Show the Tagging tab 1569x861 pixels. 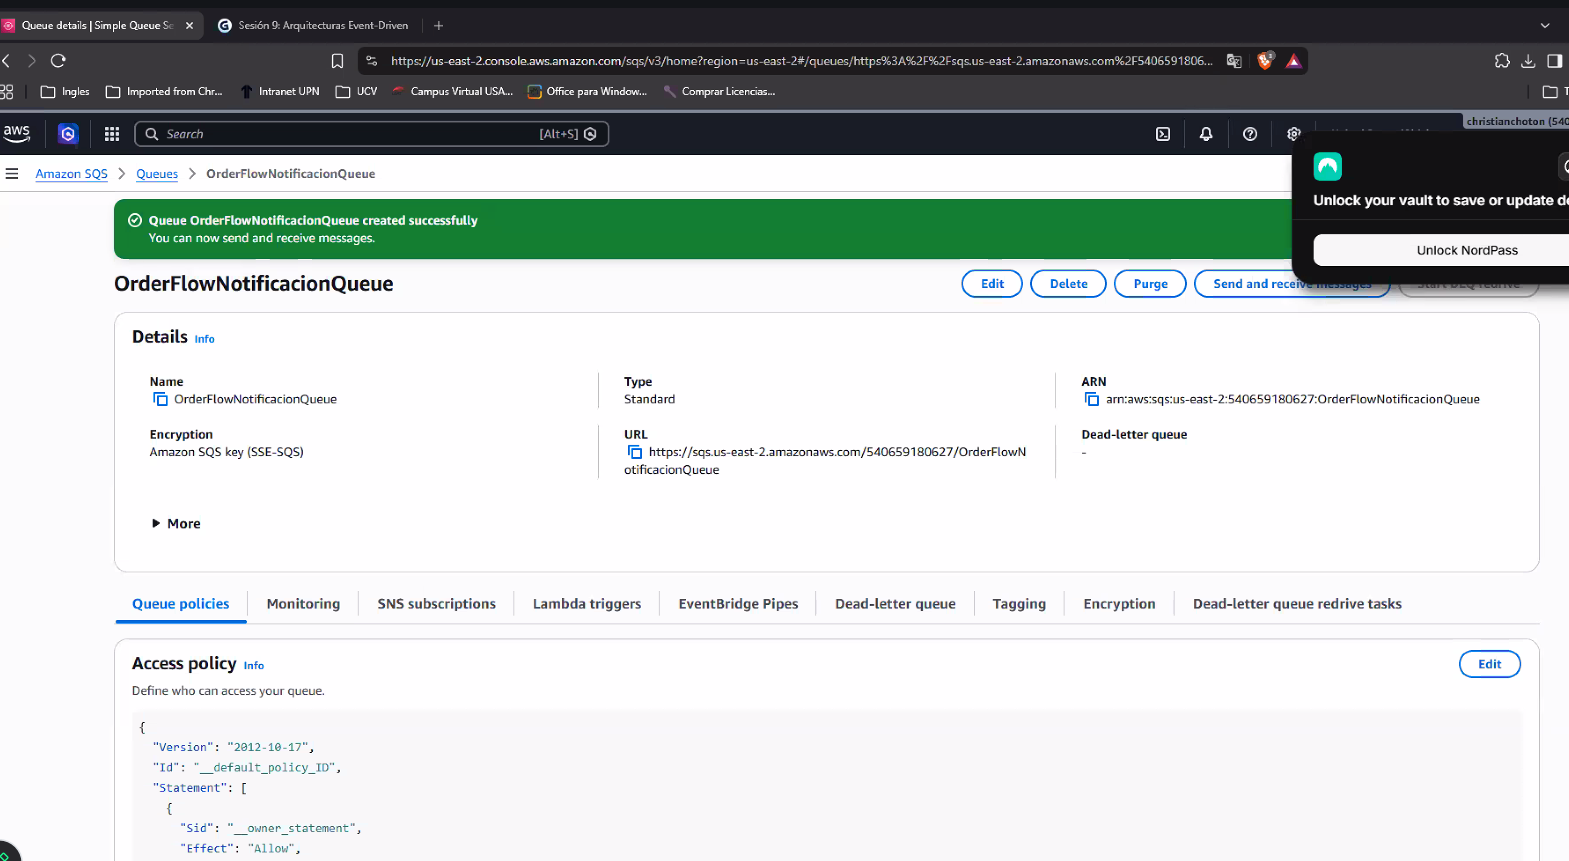[x=1019, y=604]
